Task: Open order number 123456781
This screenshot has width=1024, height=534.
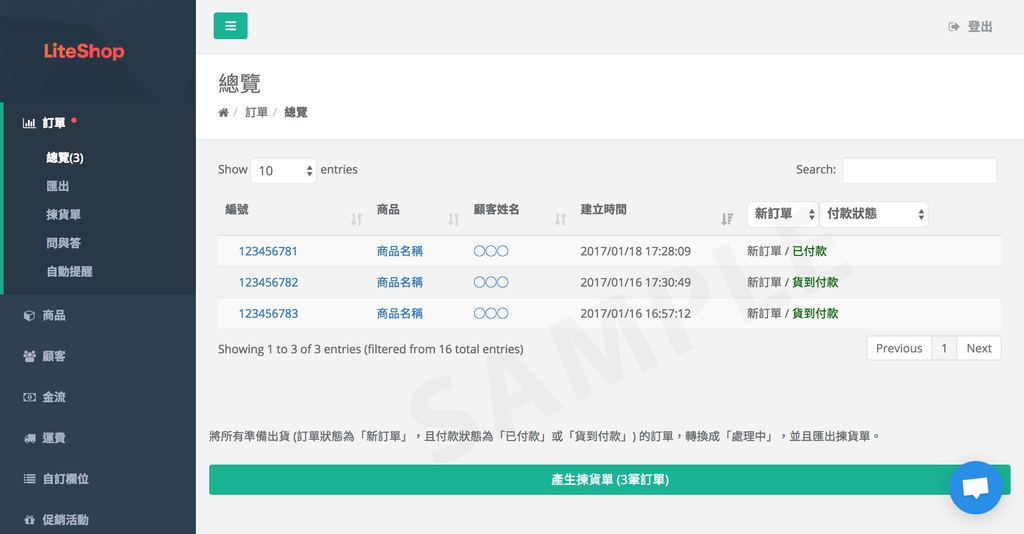Action: tap(268, 251)
